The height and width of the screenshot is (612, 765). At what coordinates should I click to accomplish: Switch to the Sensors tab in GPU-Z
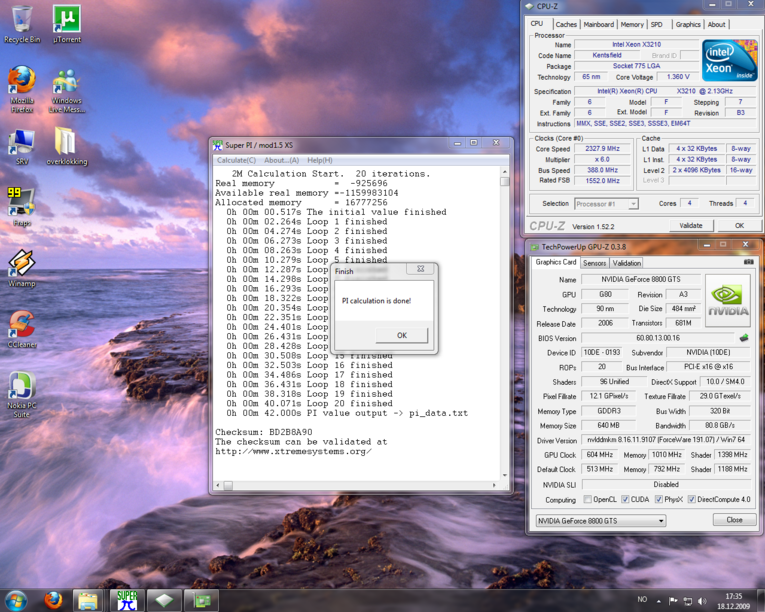[594, 263]
